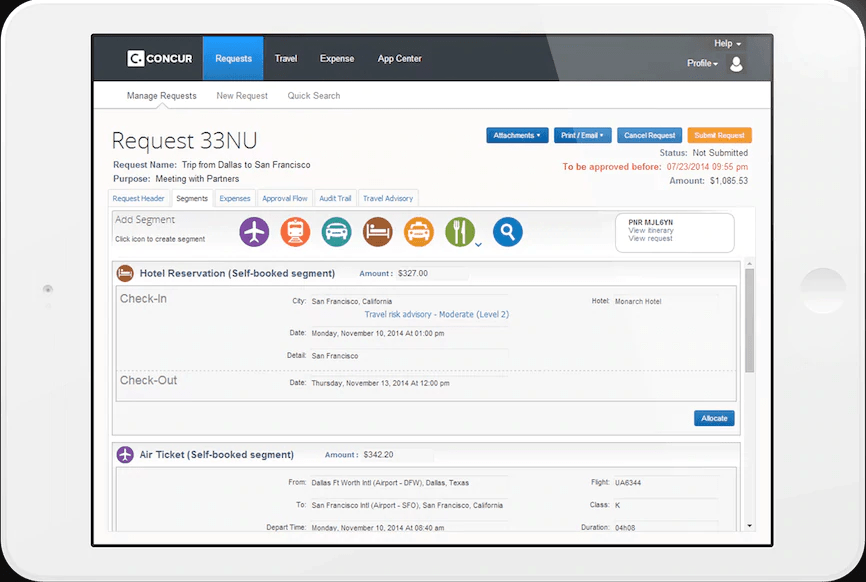Click the check-out Date field Thursday, November 13

click(409, 383)
